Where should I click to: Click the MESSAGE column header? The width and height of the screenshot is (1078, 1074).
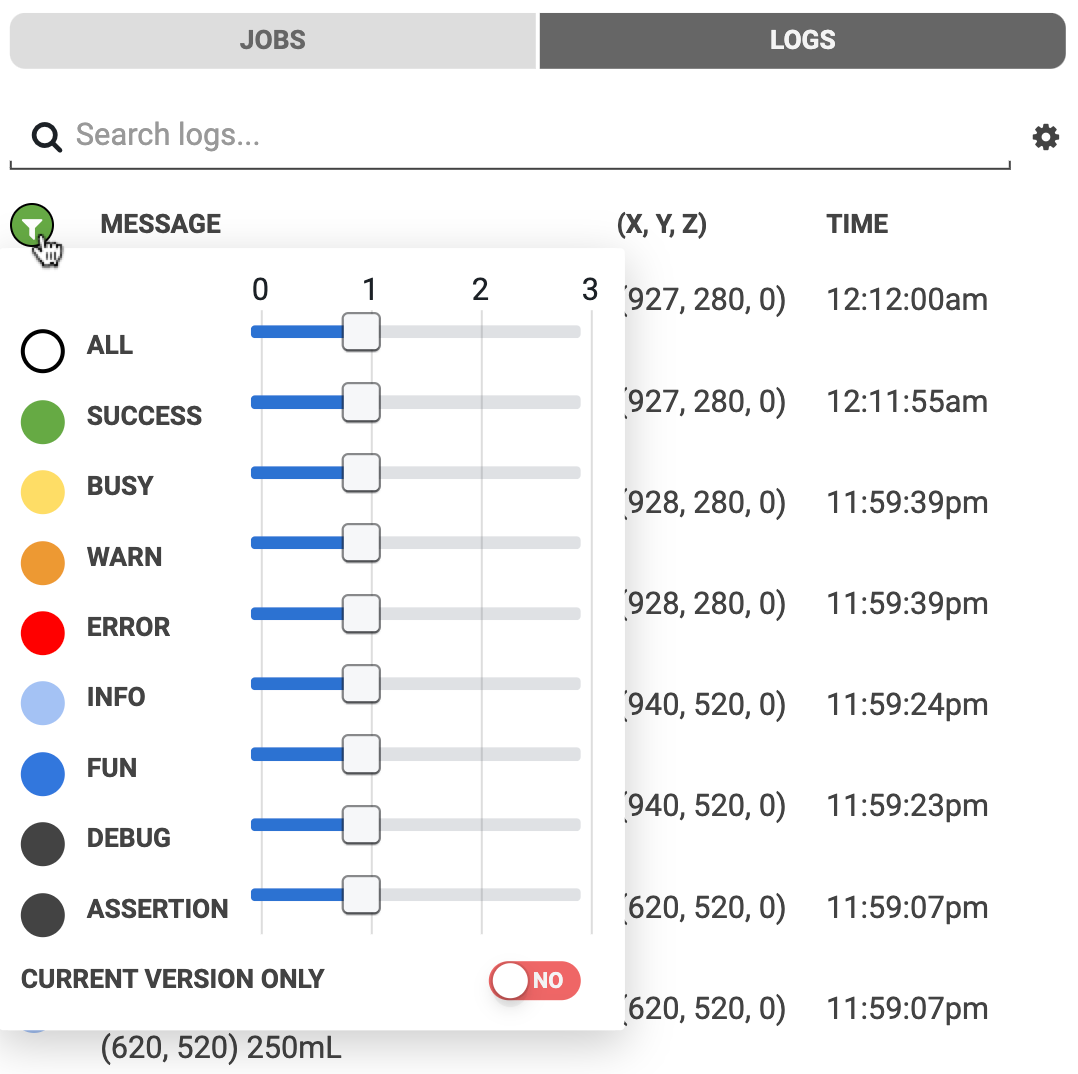coord(160,224)
